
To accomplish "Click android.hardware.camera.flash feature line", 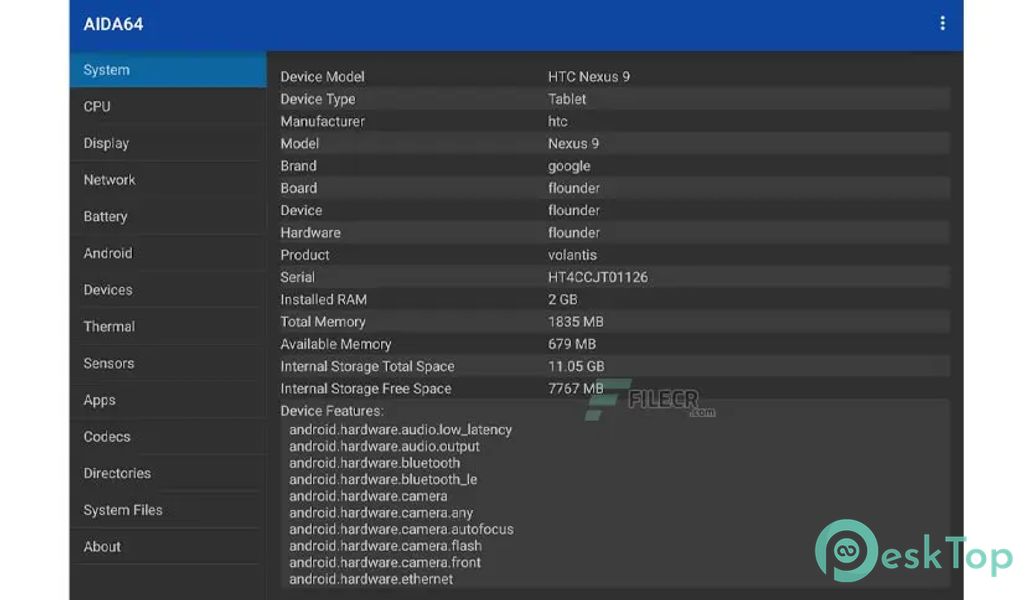I will (385, 546).
